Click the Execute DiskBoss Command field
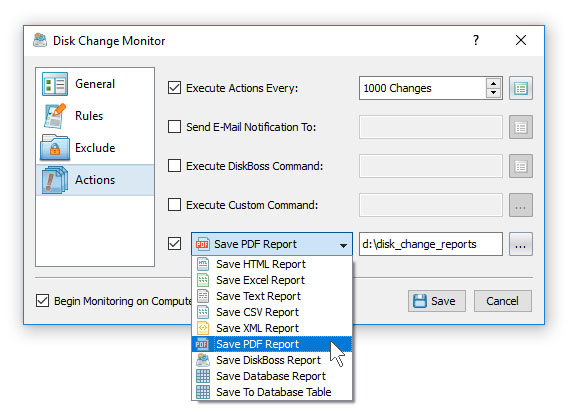The width and height of the screenshot is (571, 414). pos(431,166)
